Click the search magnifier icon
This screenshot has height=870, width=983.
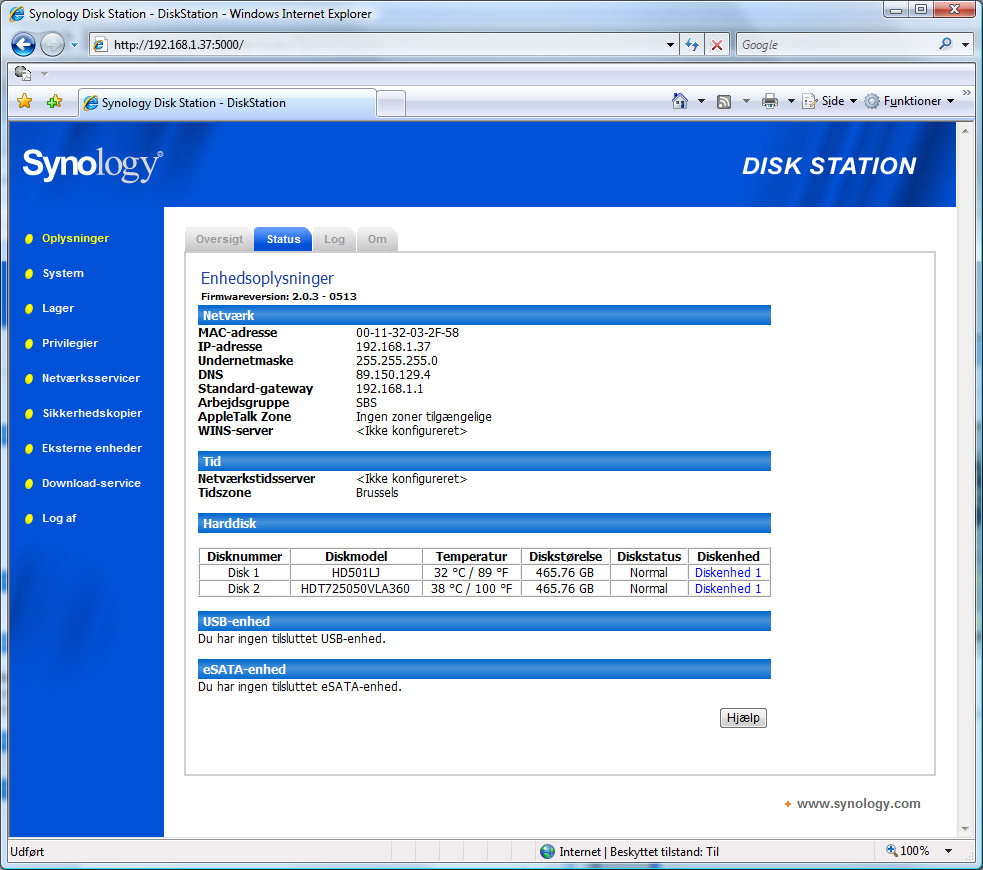(946, 45)
